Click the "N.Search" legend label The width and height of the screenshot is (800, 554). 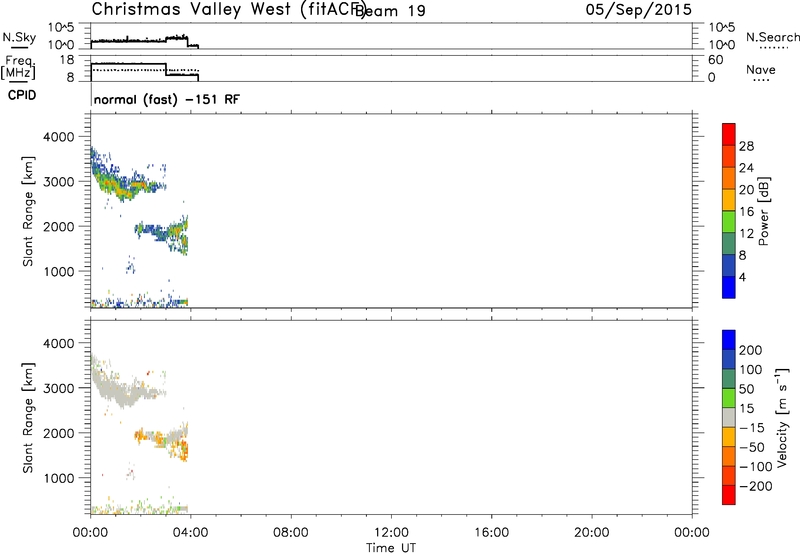click(x=773, y=37)
